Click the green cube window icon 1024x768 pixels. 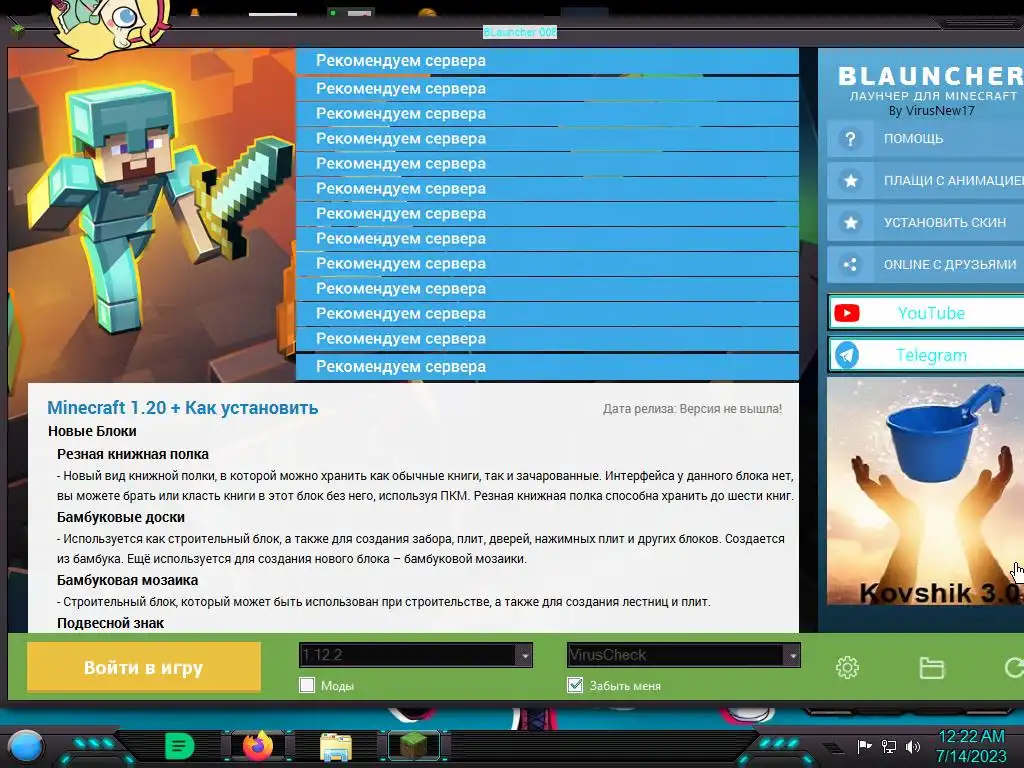coord(18,29)
